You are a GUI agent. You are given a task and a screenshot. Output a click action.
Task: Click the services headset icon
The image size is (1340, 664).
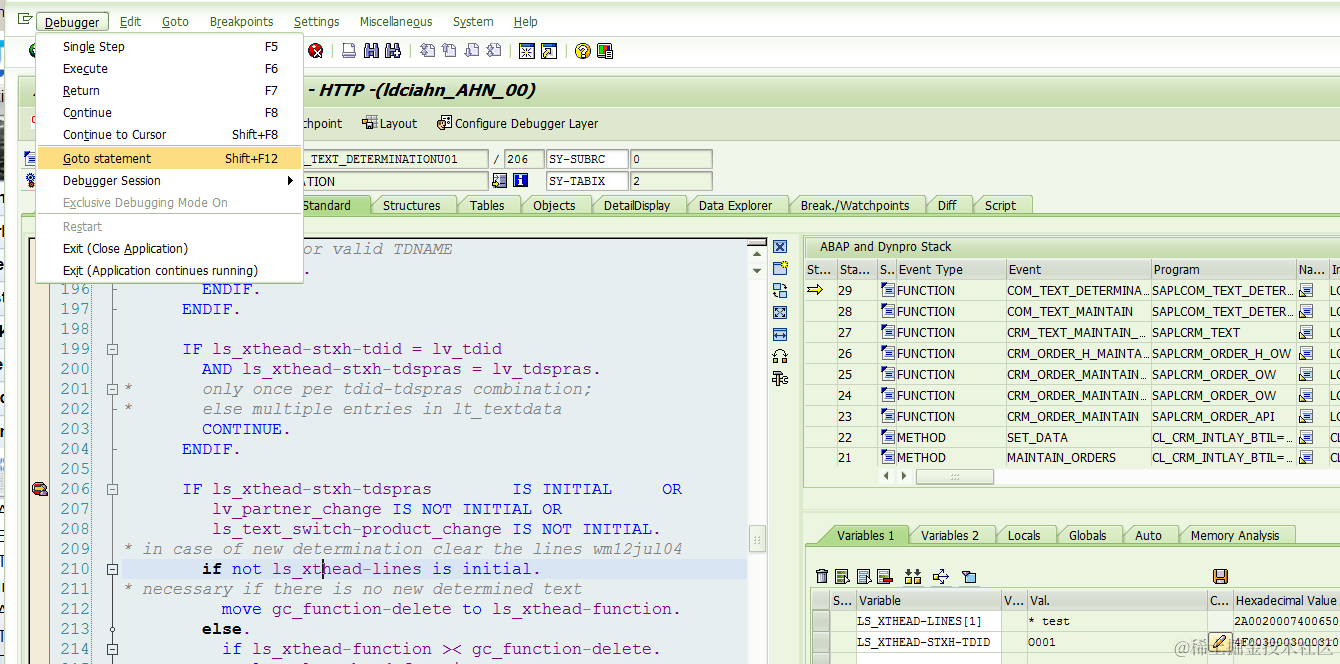(x=780, y=357)
